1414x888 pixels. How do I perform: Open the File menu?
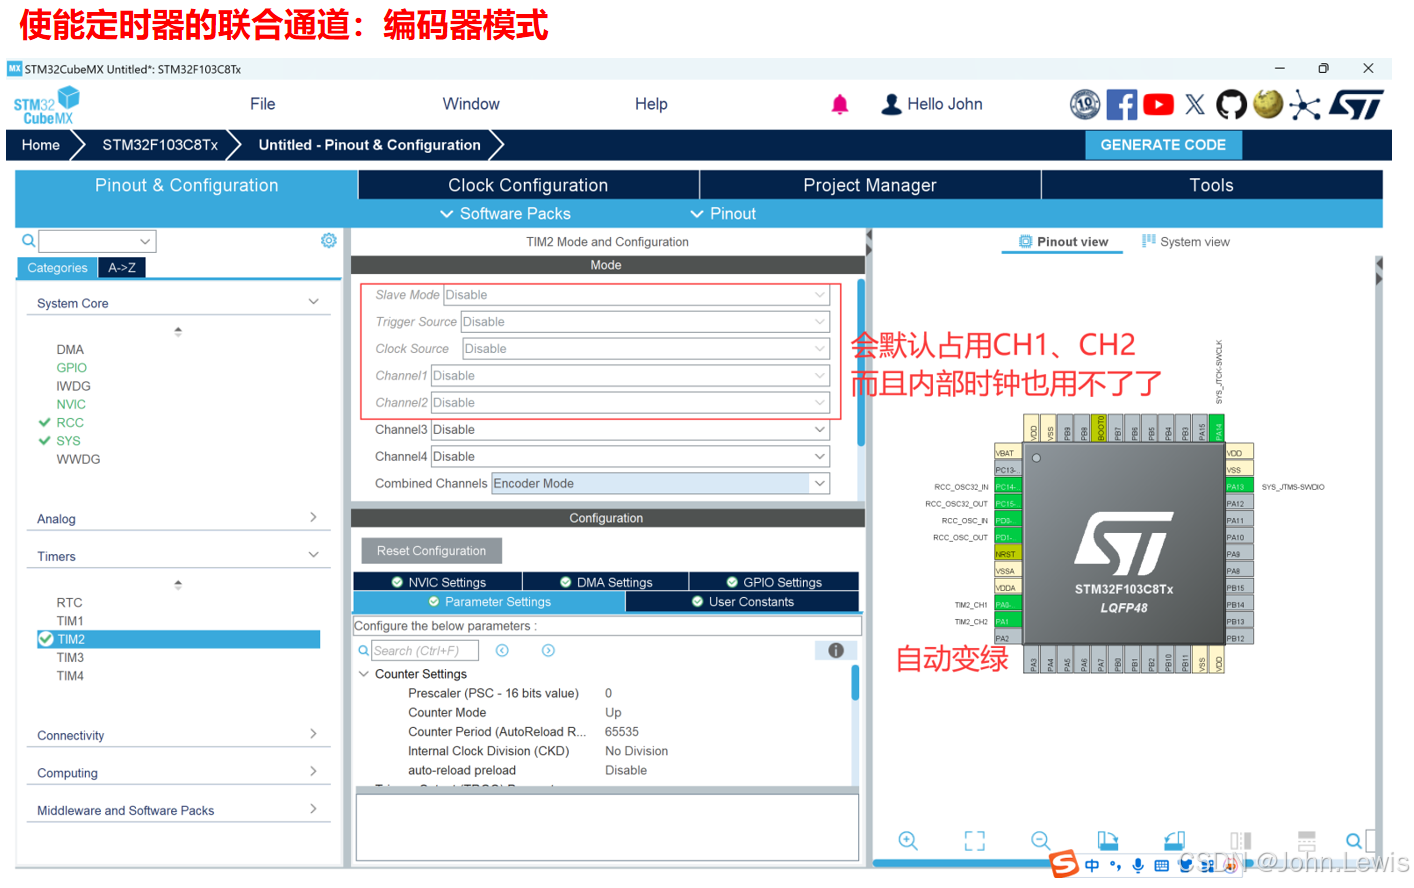click(263, 104)
